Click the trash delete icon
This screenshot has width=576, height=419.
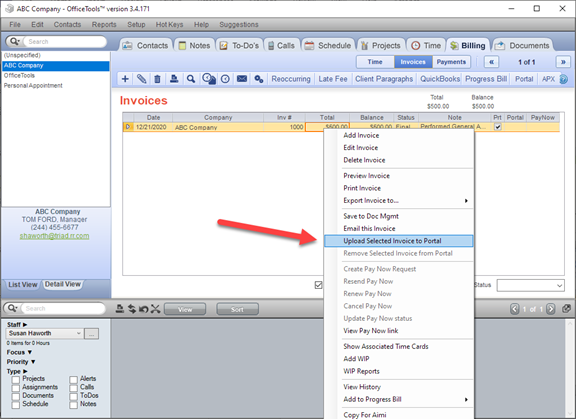(x=157, y=79)
